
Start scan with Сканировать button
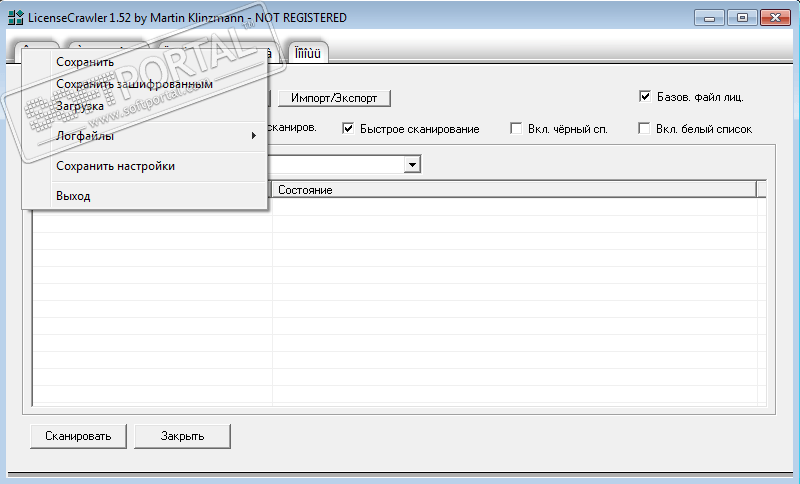point(78,436)
